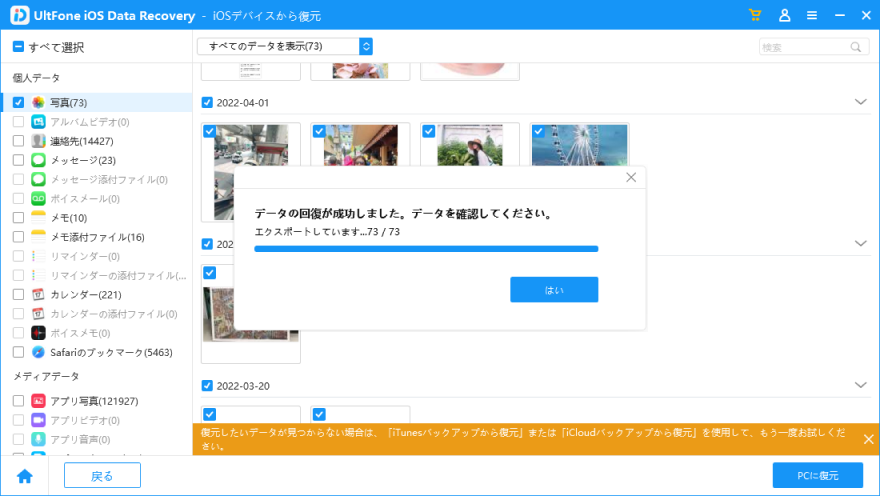Screen dimensions: 880x496
Task: Select the Contacts (14427) category
Action: tap(96, 140)
